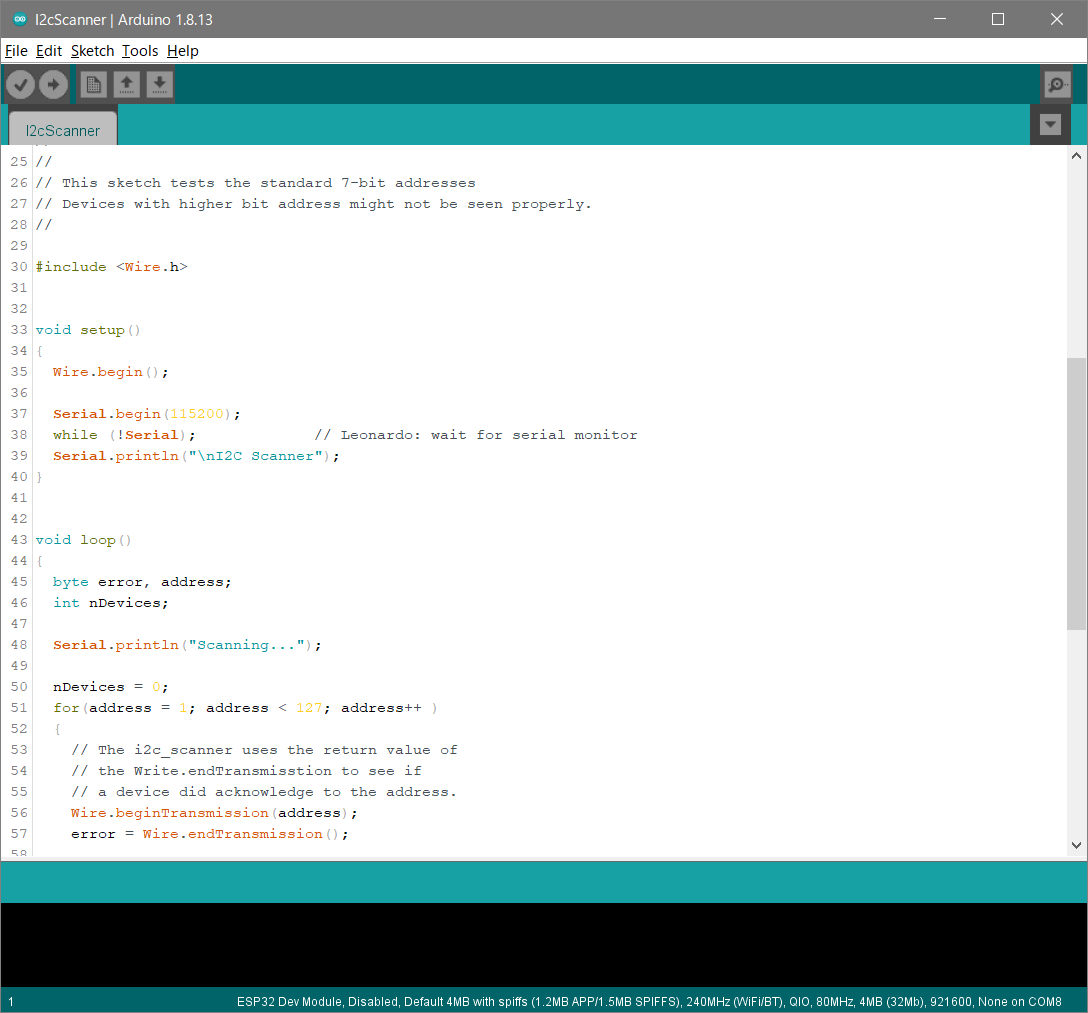Image resolution: width=1088 pixels, height=1013 pixels.
Task: Open the Edit menu
Action: [x=49, y=51]
